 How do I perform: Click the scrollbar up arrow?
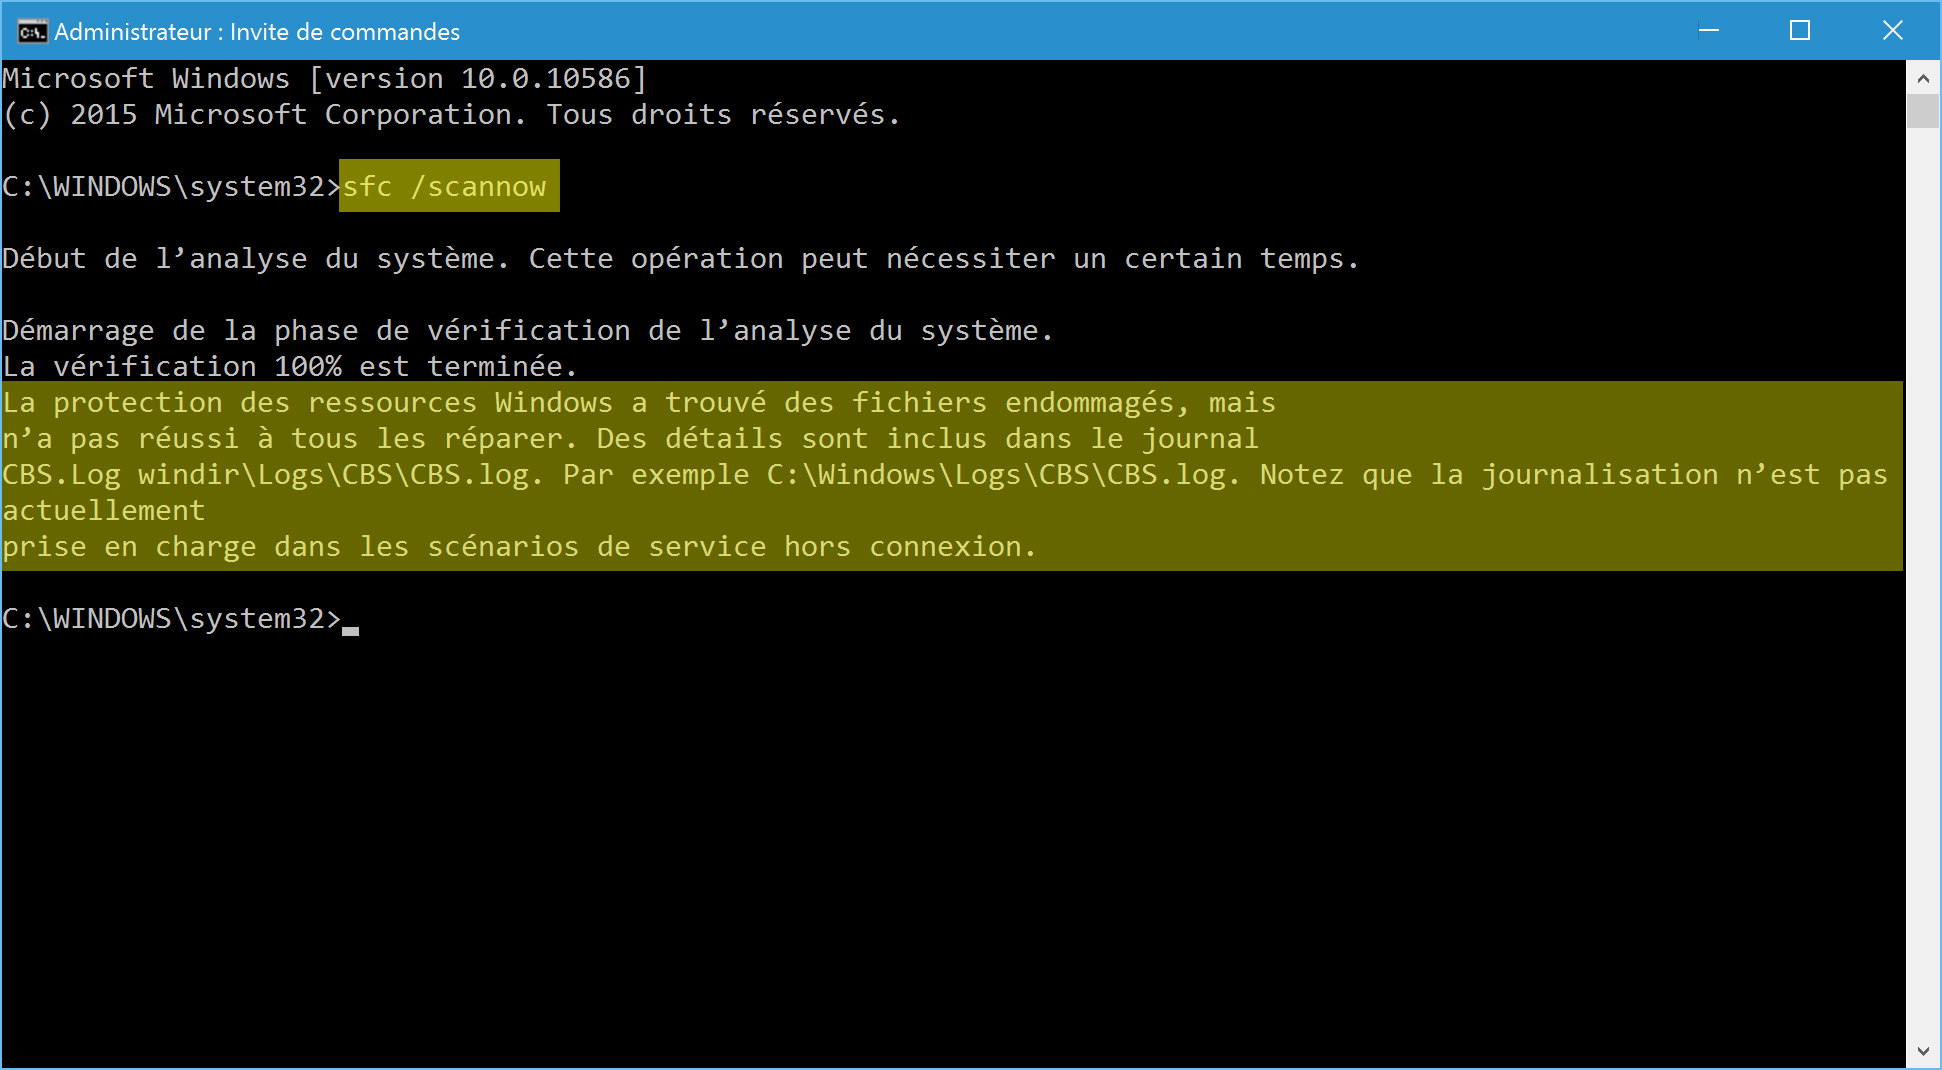tap(1923, 77)
